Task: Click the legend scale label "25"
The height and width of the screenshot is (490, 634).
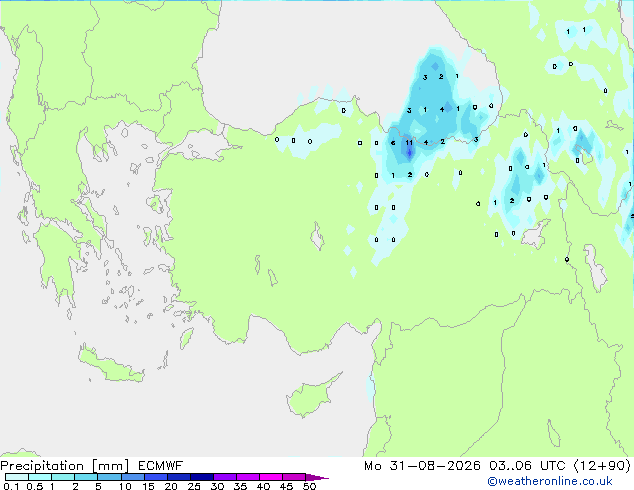Action: [x=194, y=486]
